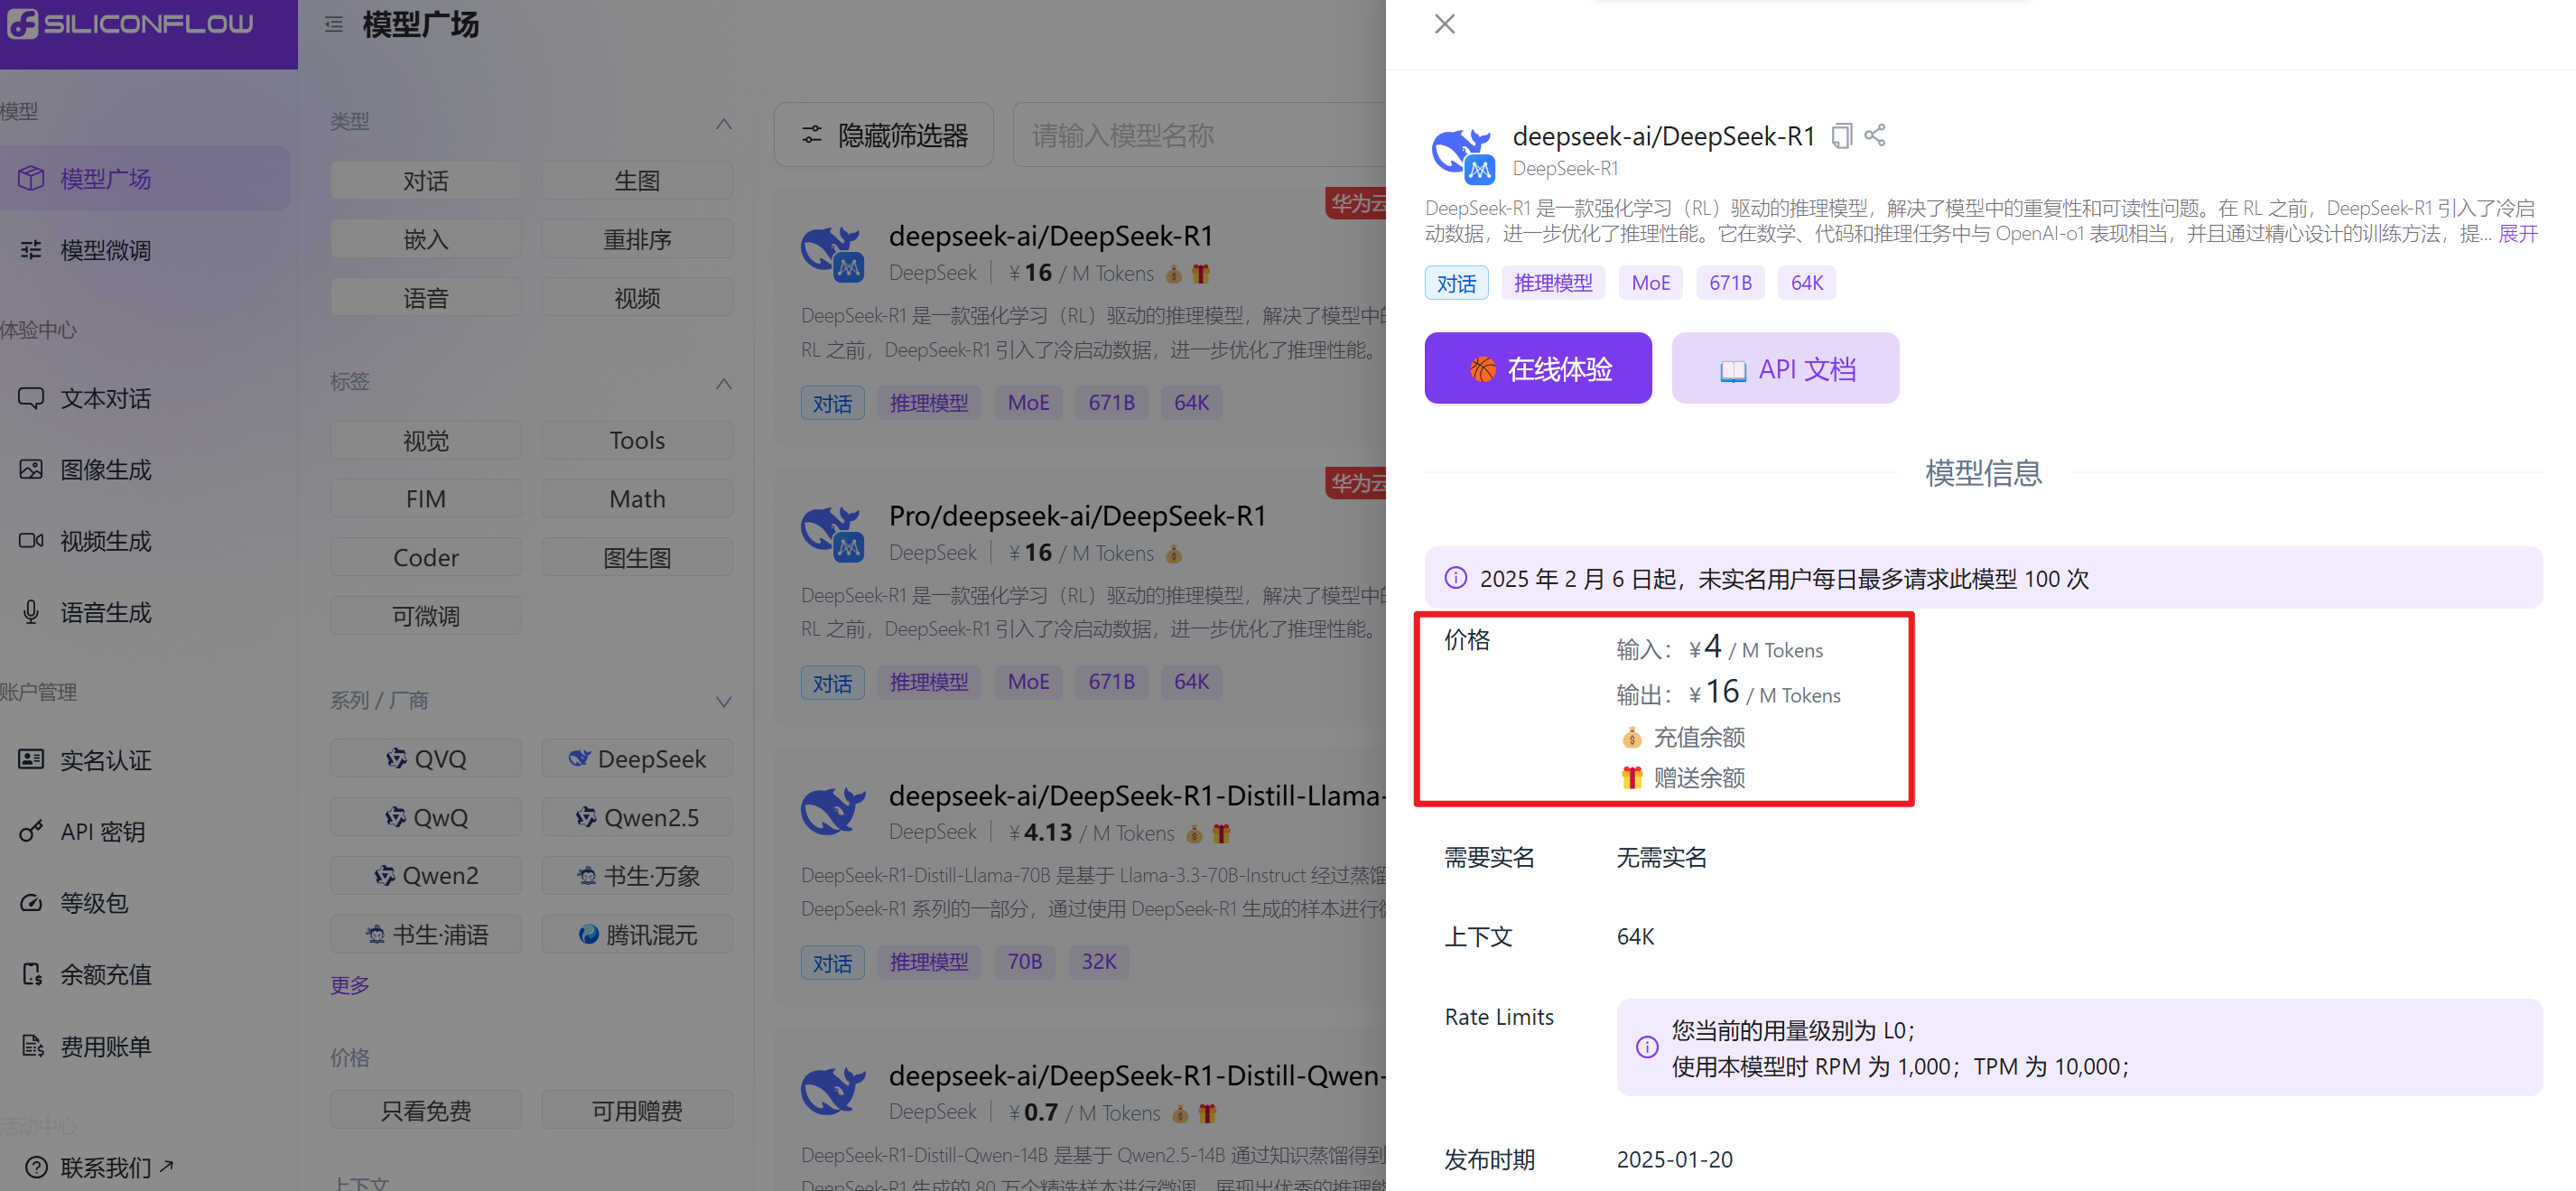Filter by 重排序 type

637,239
